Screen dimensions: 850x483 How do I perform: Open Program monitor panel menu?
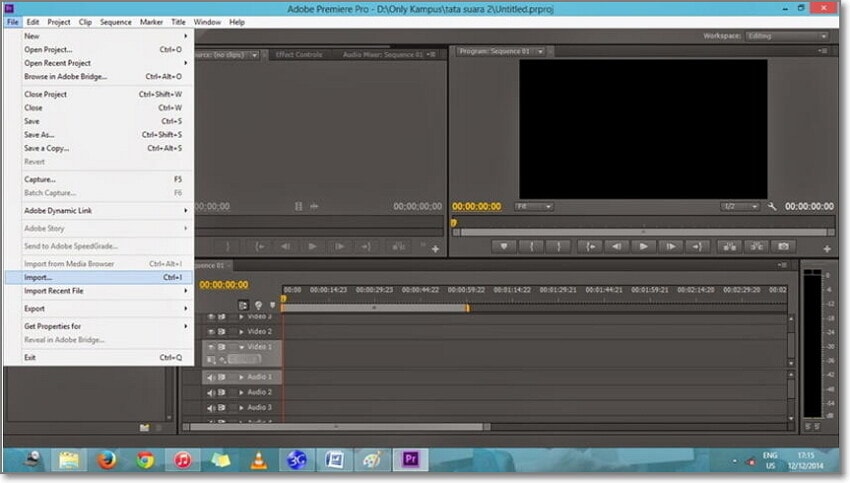click(x=823, y=51)
